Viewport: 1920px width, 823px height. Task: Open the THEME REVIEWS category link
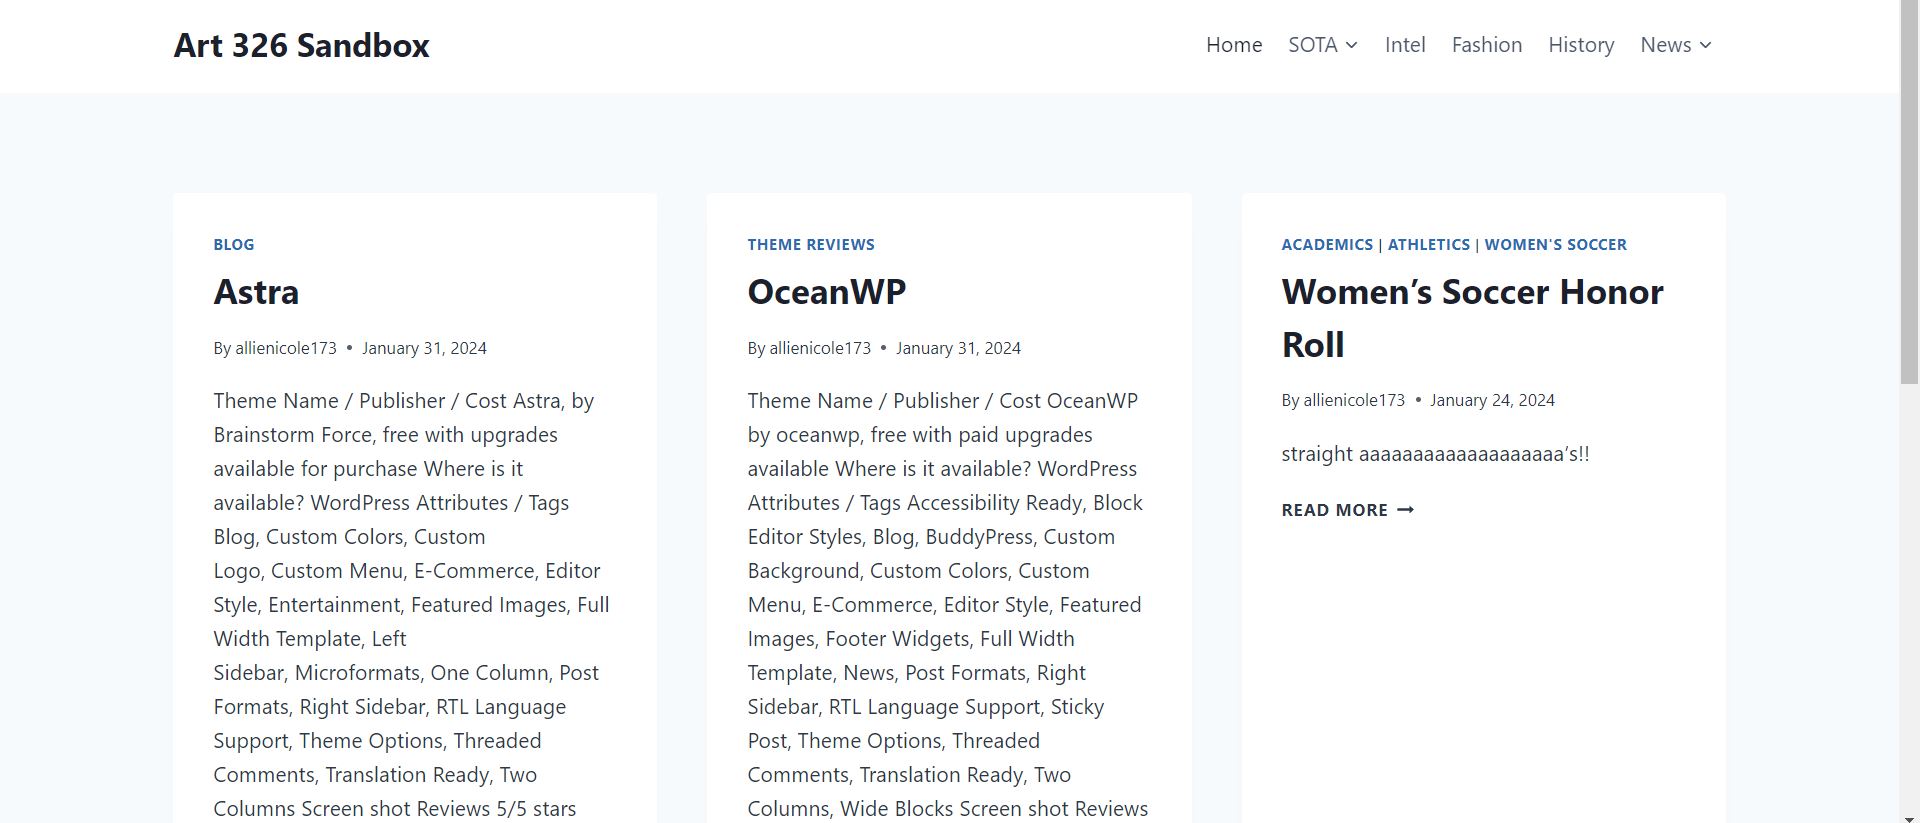click(810, 244)
